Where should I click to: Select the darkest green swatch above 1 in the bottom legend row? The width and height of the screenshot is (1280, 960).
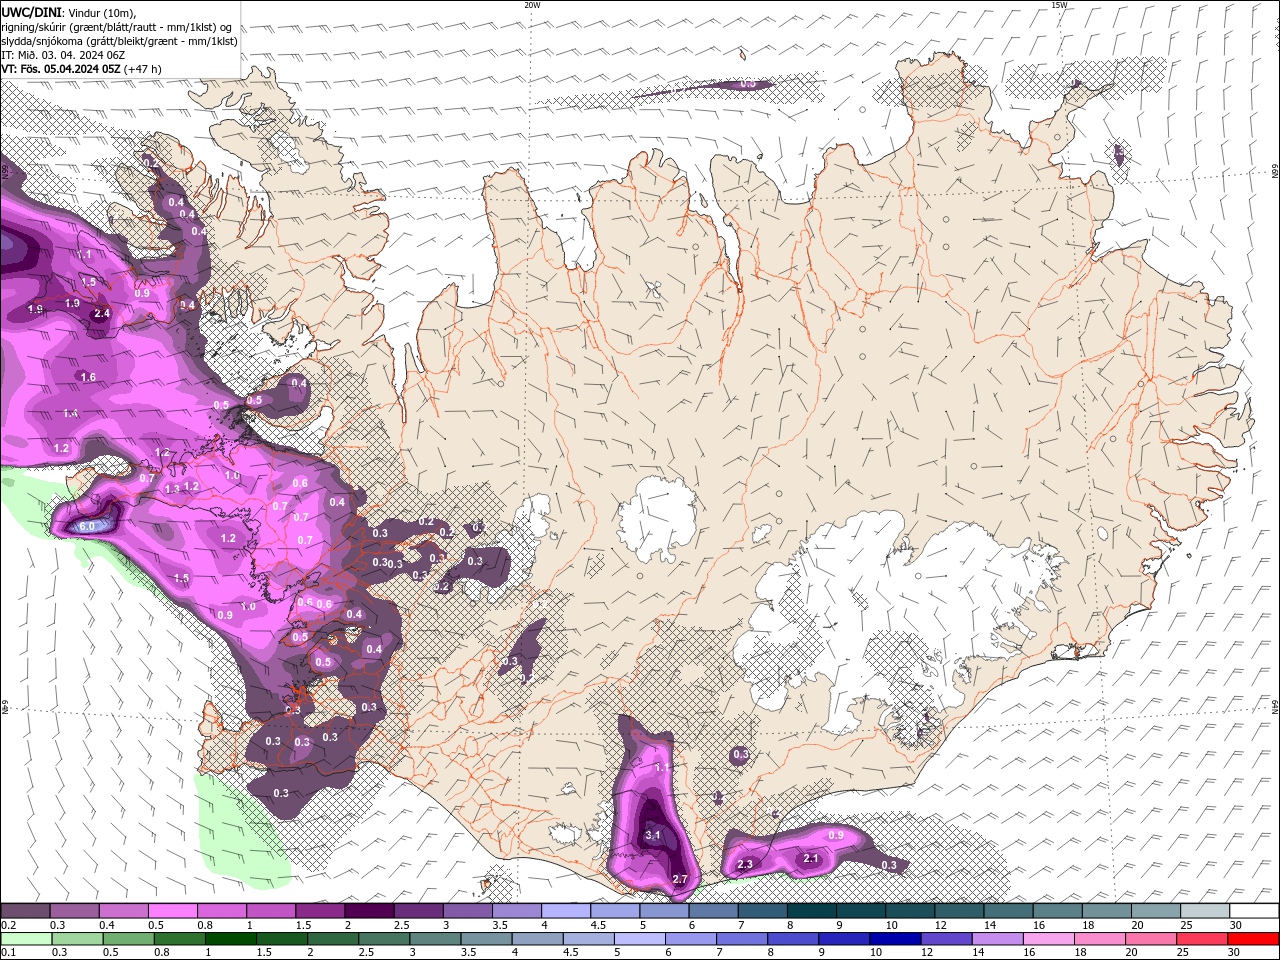click(x=230, y=939)
